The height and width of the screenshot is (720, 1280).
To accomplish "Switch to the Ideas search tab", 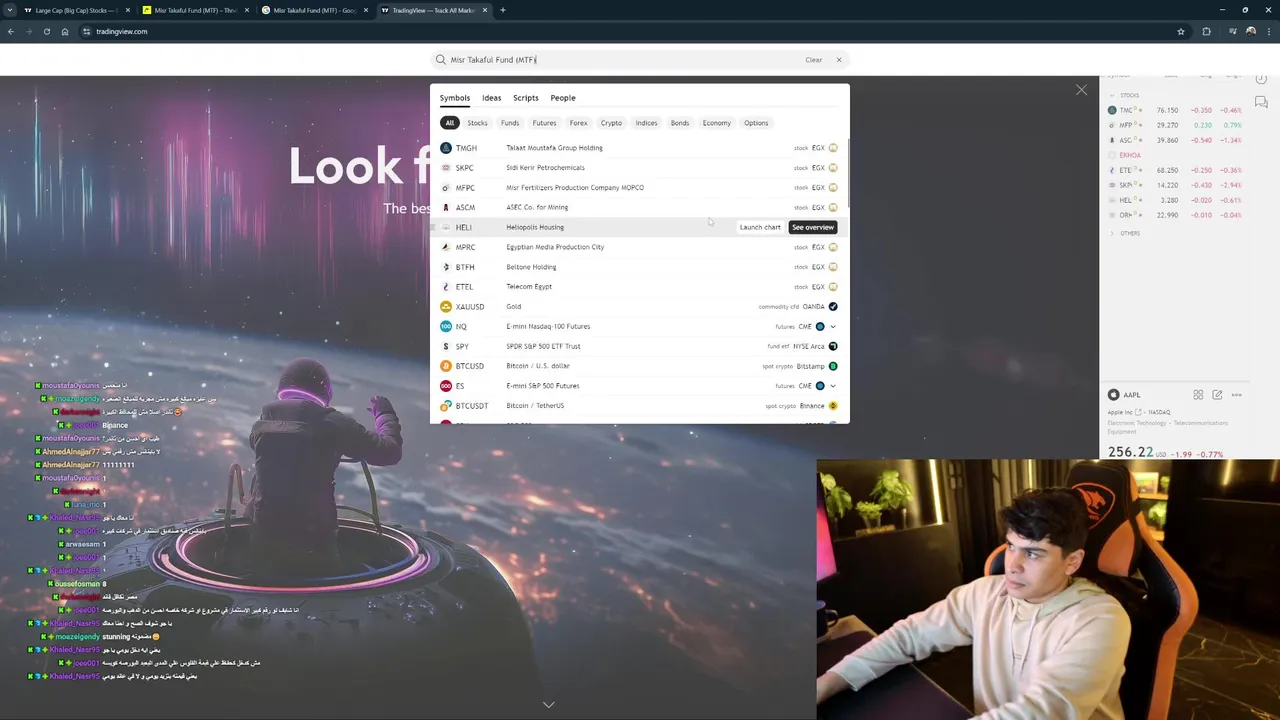I will (491, 98).
